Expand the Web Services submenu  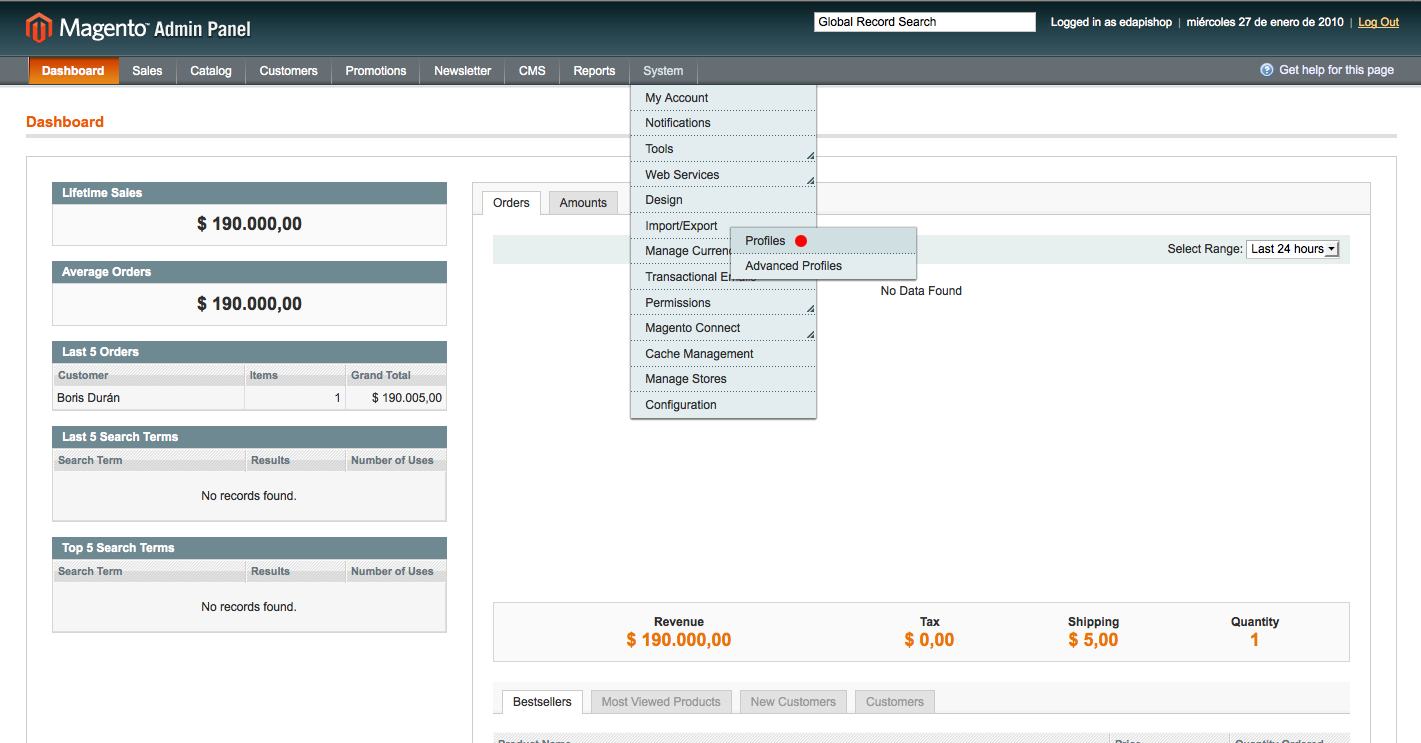click(x=723, y=175)
